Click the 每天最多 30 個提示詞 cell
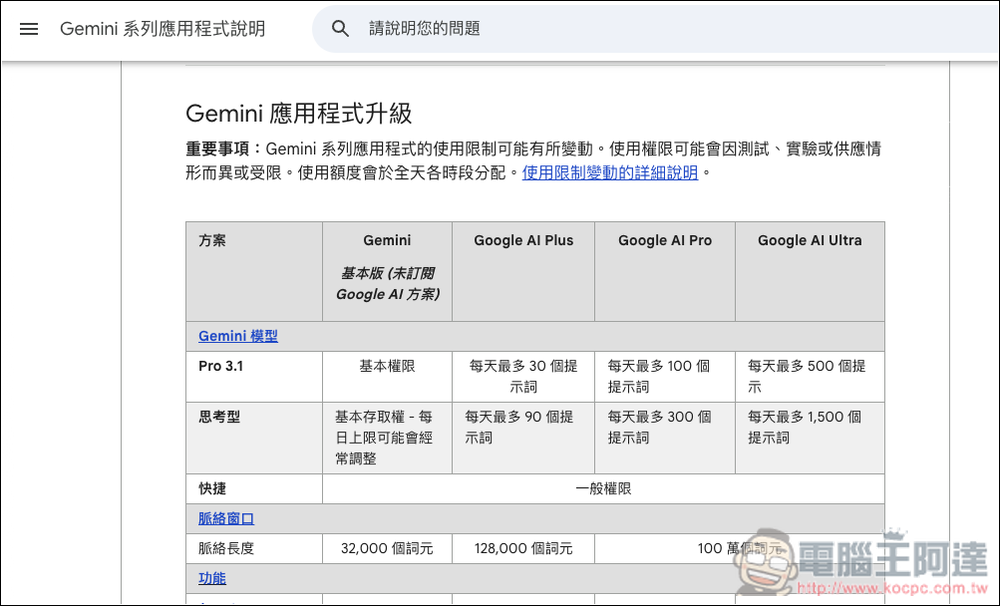 tap(524, 376)
